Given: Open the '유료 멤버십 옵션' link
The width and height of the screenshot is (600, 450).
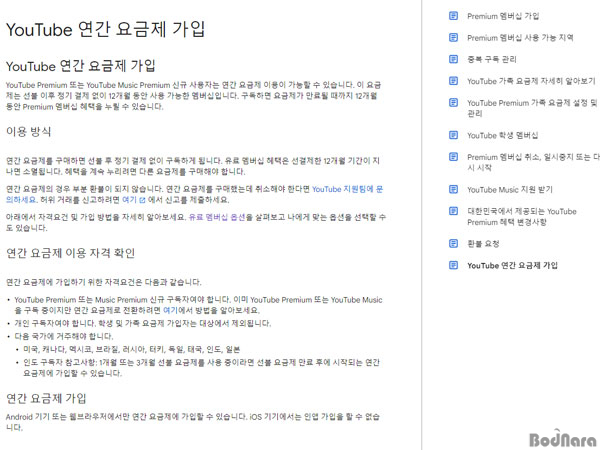Looking at the screenshot, I should [217, 217].
